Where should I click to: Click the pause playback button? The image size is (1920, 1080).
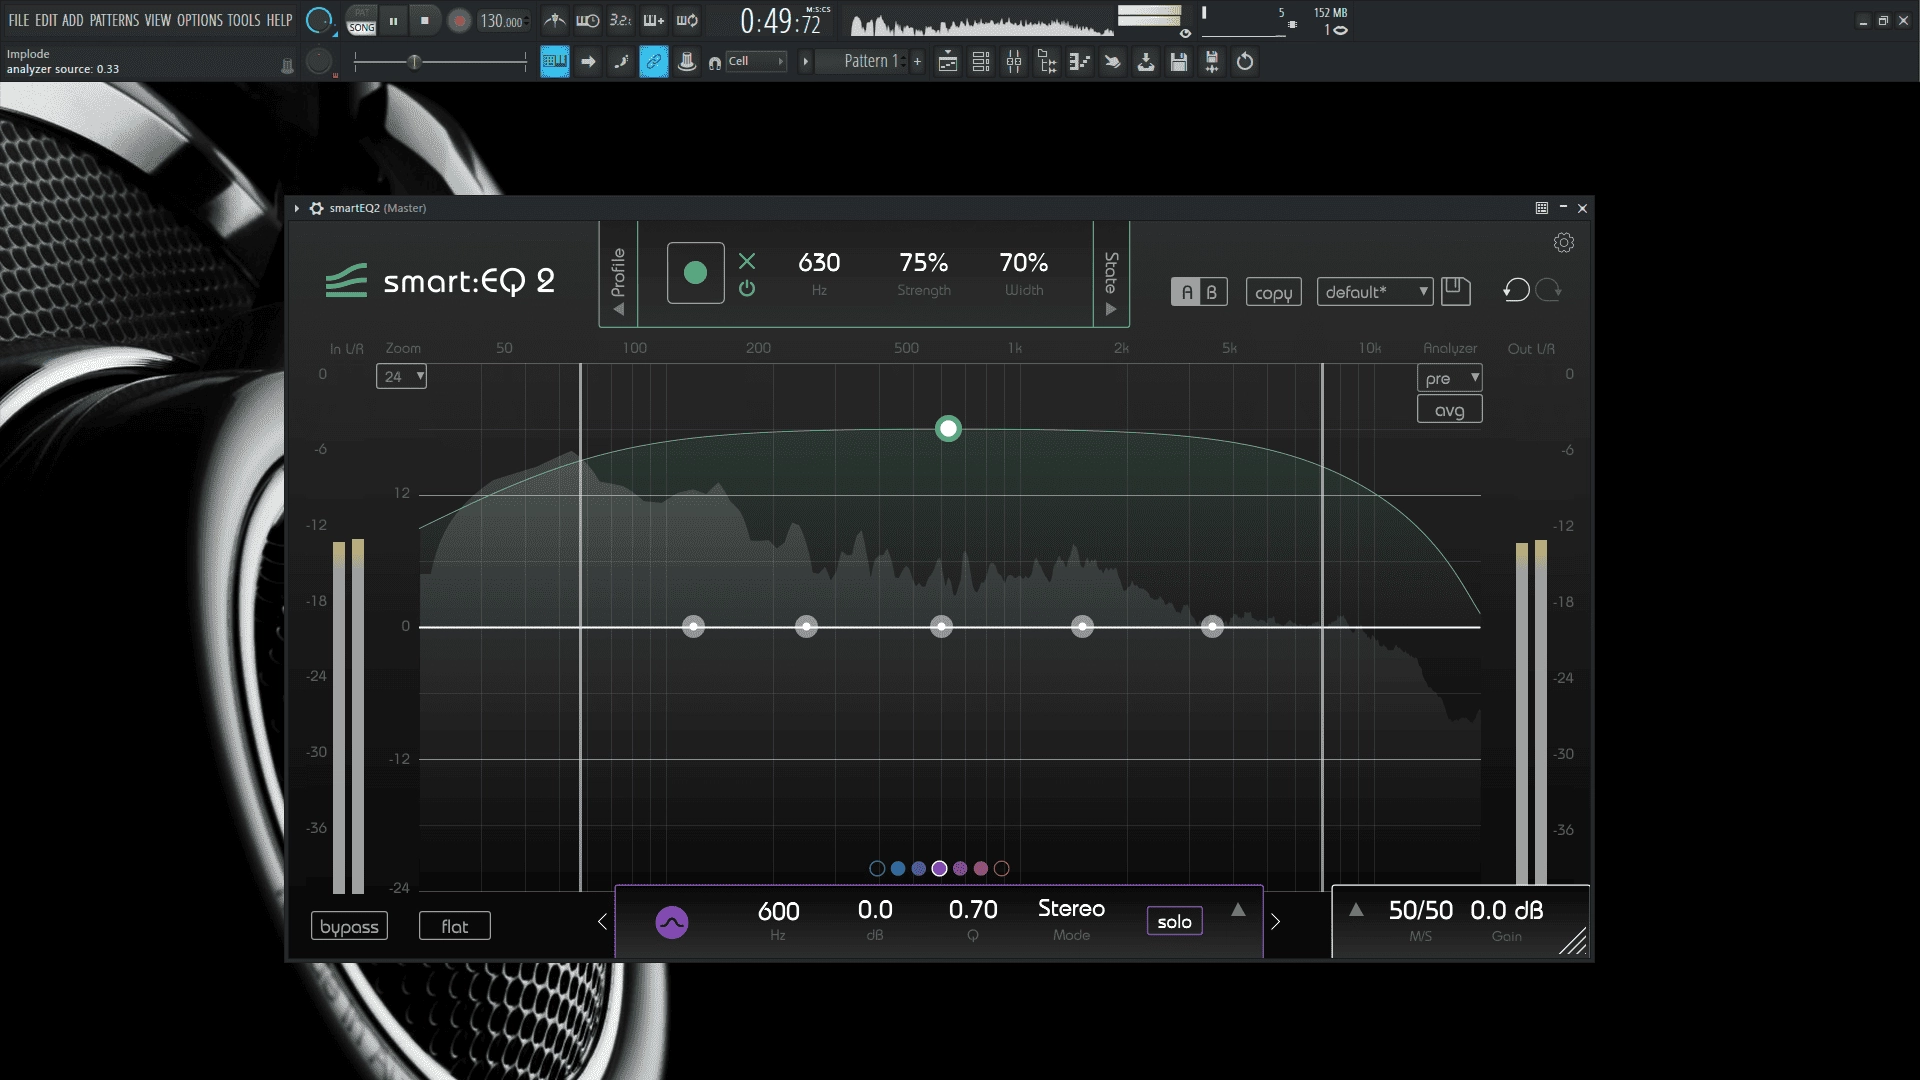point(393,20)
